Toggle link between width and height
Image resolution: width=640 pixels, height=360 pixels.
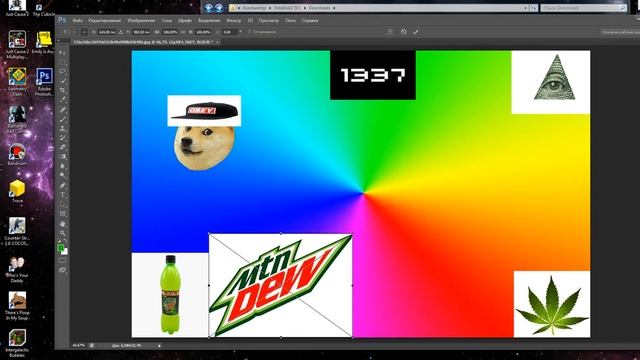[183, 32]
